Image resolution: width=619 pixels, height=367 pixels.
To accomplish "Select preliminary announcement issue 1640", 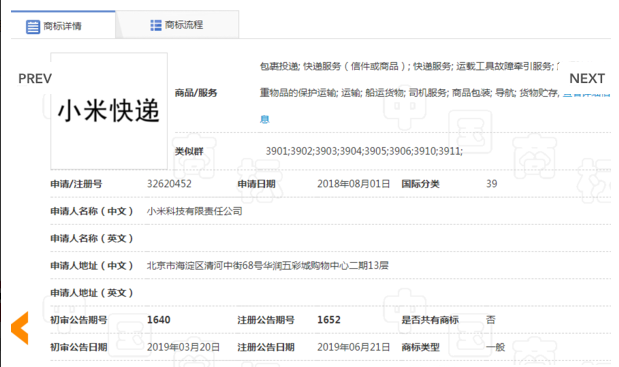I will (159, 320).
